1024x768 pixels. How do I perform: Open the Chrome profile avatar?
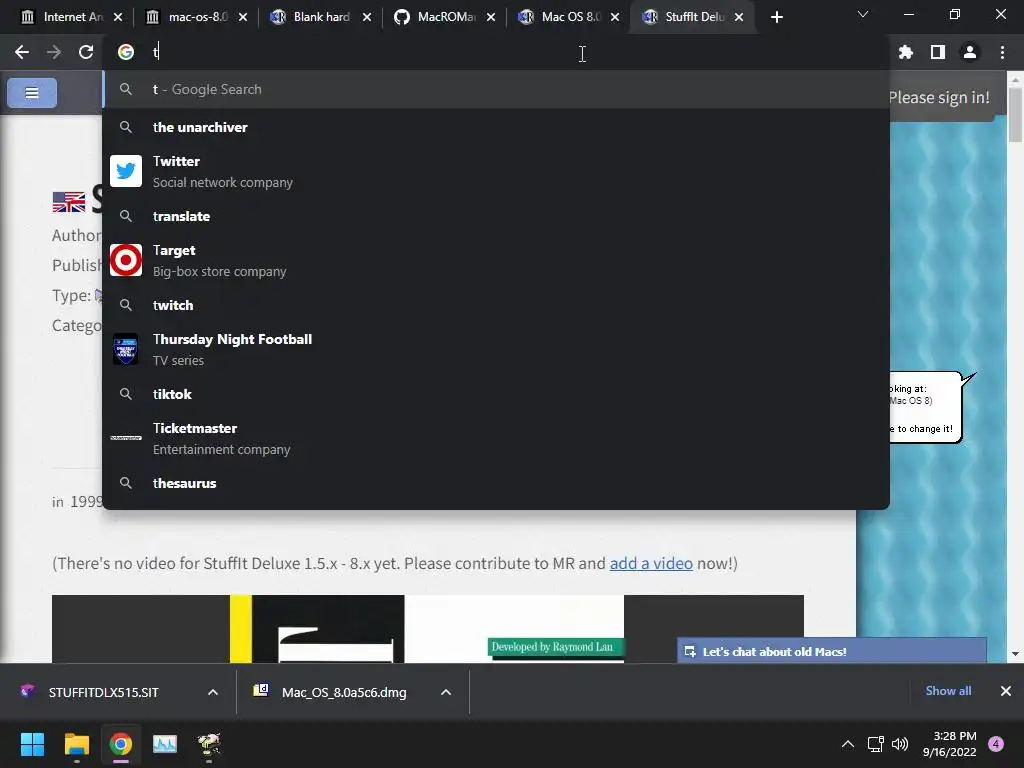[x=970, y=52]
